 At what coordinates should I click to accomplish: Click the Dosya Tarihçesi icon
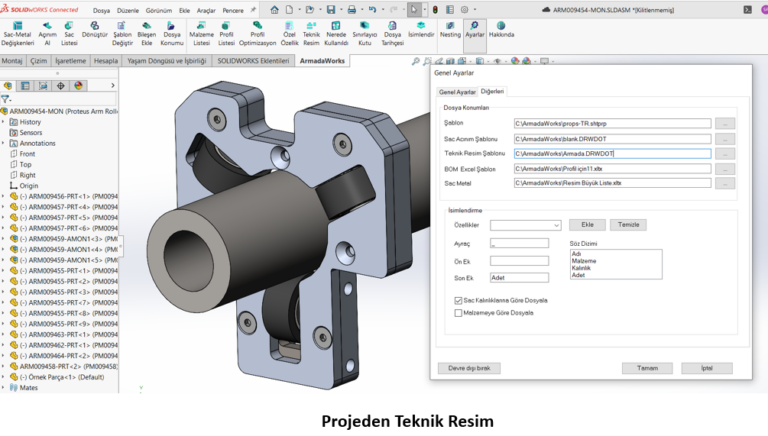392,27
